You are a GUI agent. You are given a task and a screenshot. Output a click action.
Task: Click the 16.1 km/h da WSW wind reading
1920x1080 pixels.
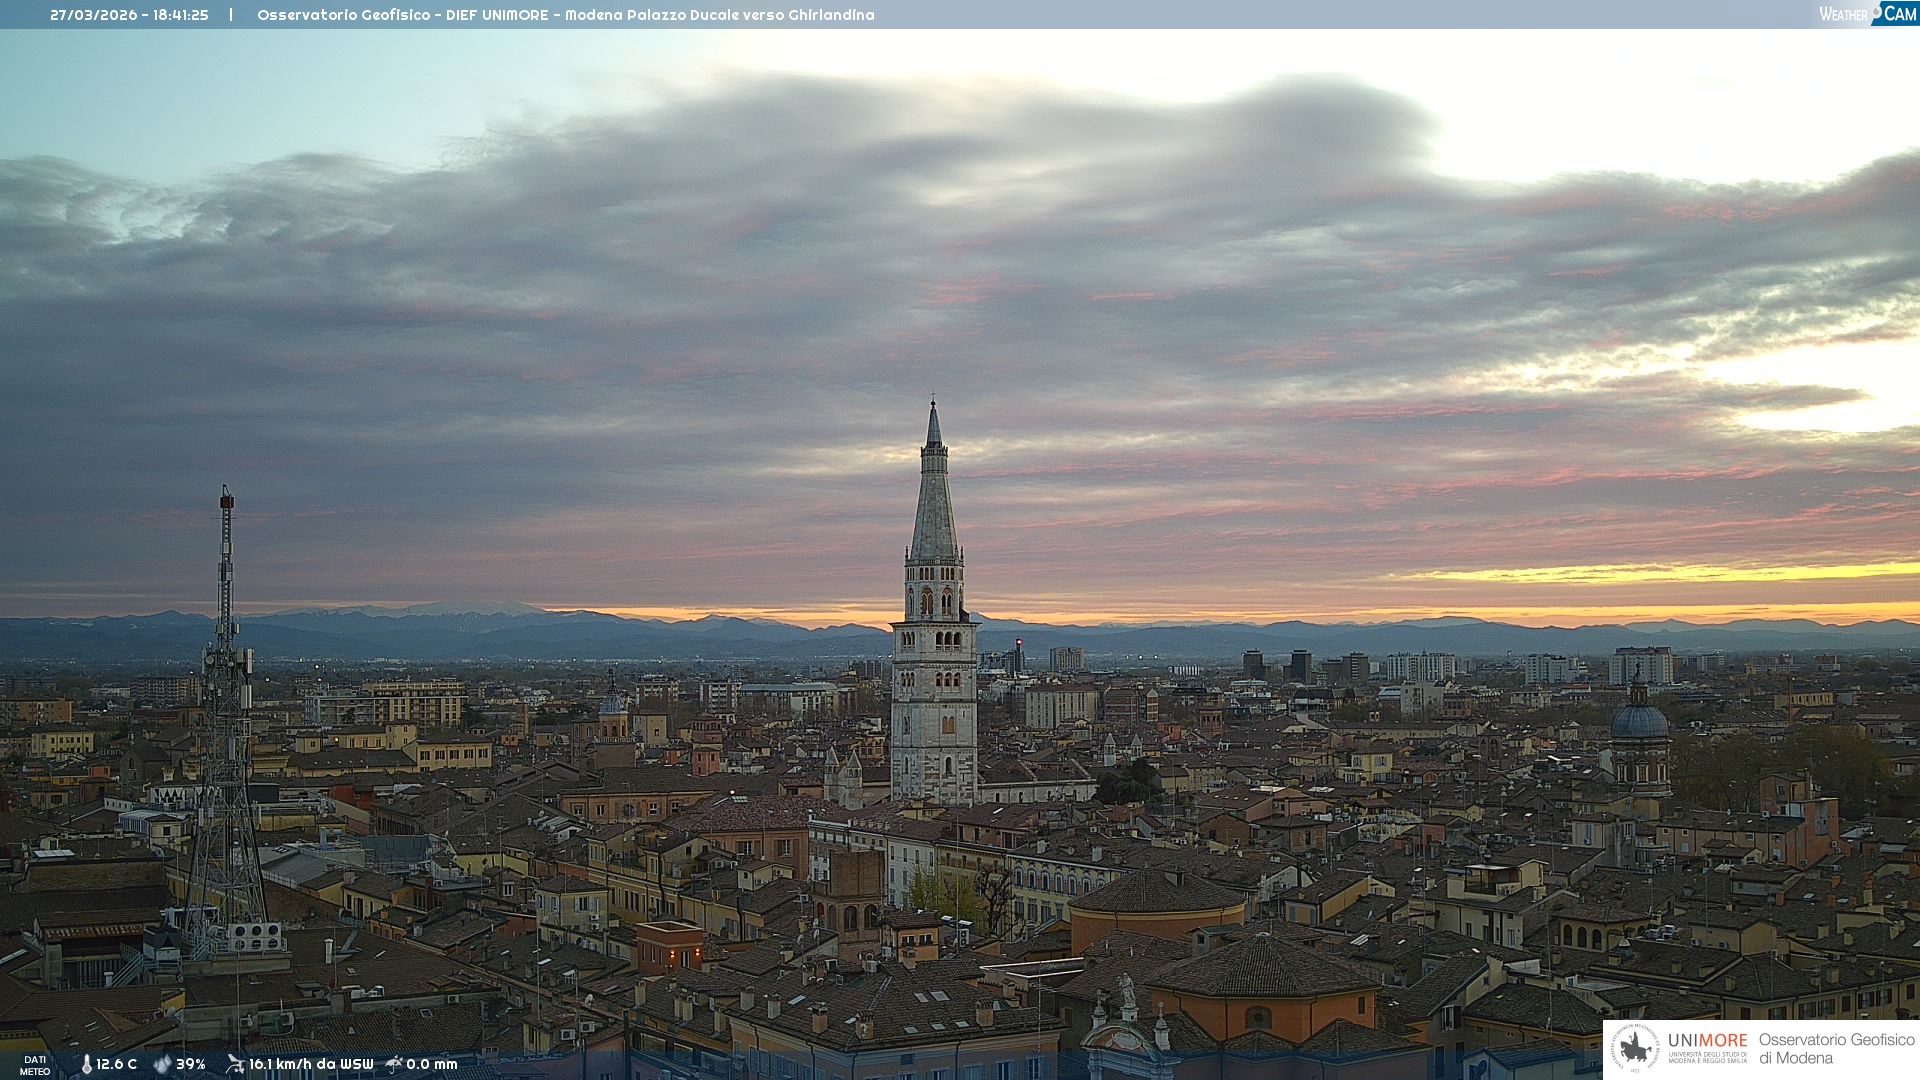click(x=310, y=1064)
